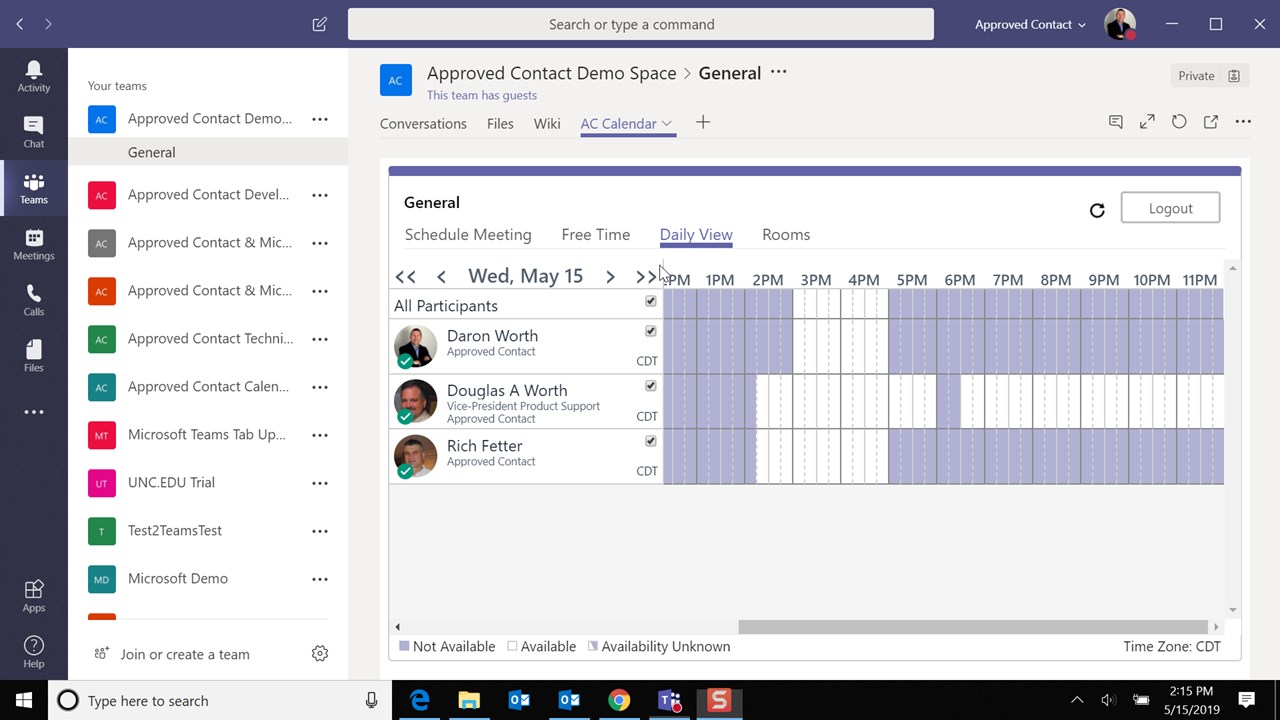This screenshot has height=720, width=1280.
Task: Uncheck Daron Worth's checkbox
Action: click(651, 331)
